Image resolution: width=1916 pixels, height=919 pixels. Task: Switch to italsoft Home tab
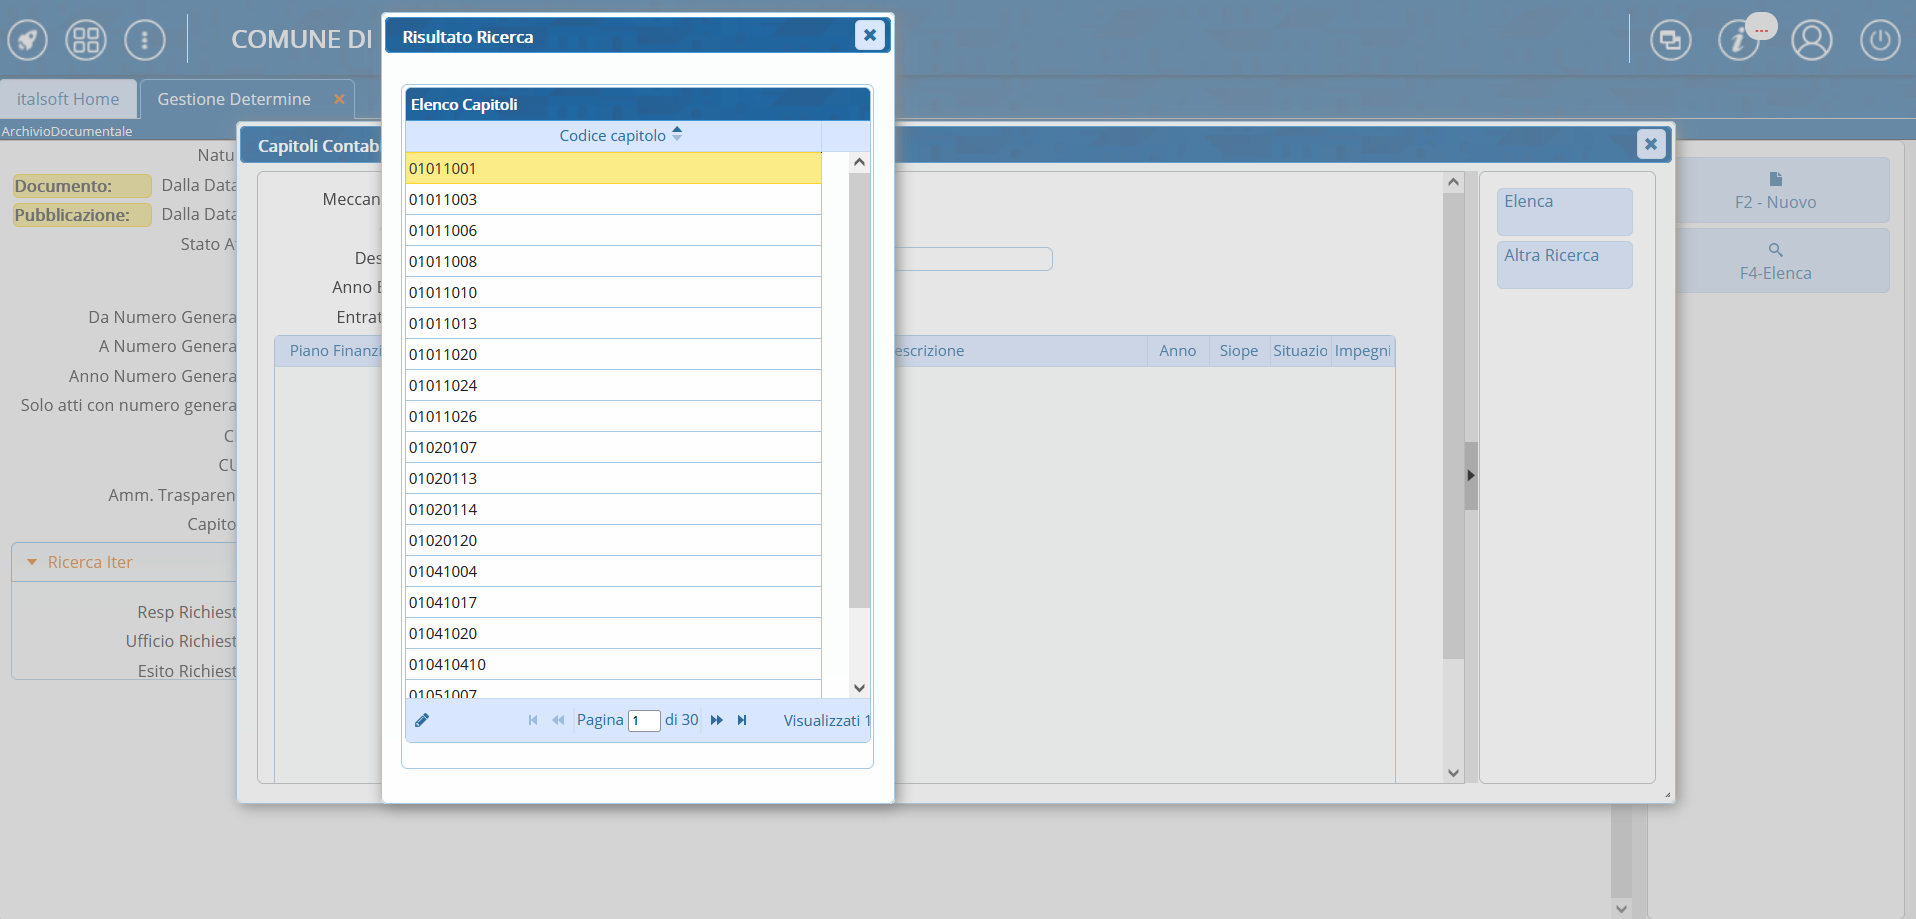[68, 99]
